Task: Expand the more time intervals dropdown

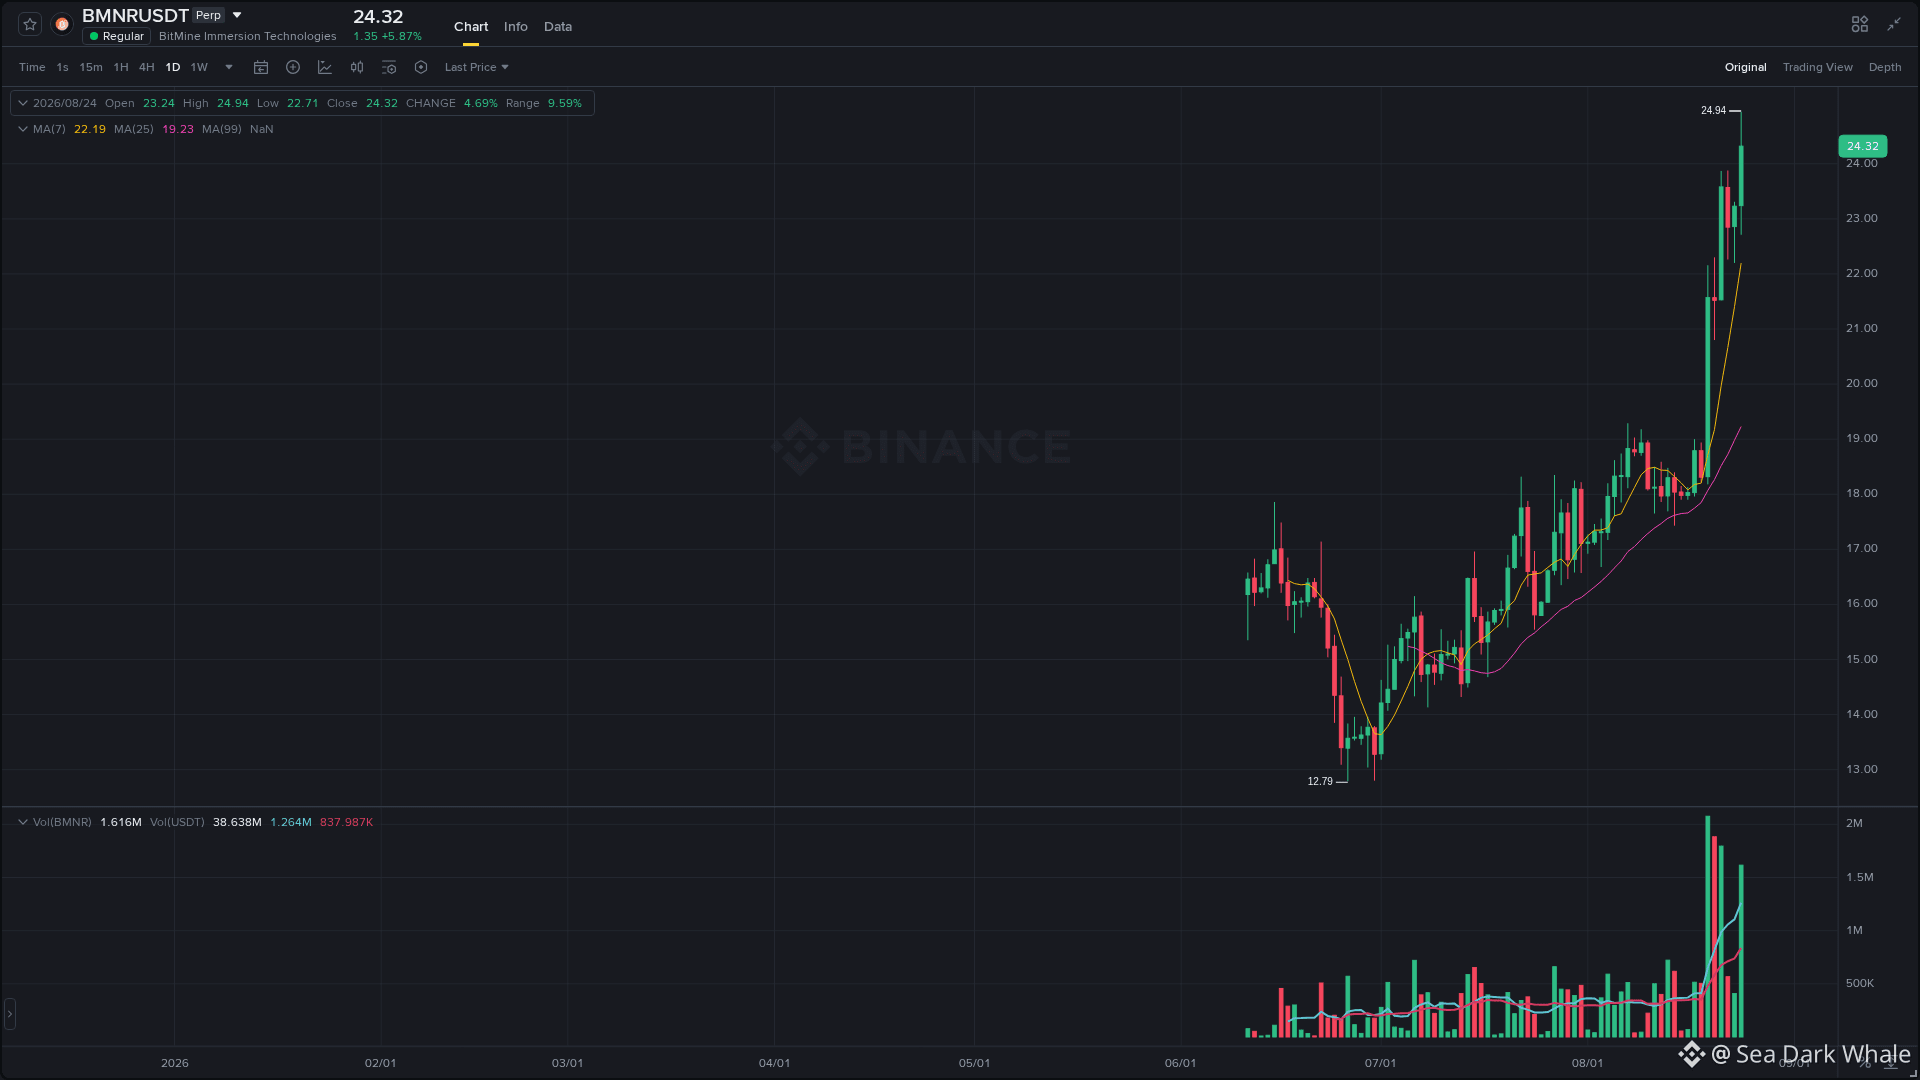Action: [x=229, y=67]
